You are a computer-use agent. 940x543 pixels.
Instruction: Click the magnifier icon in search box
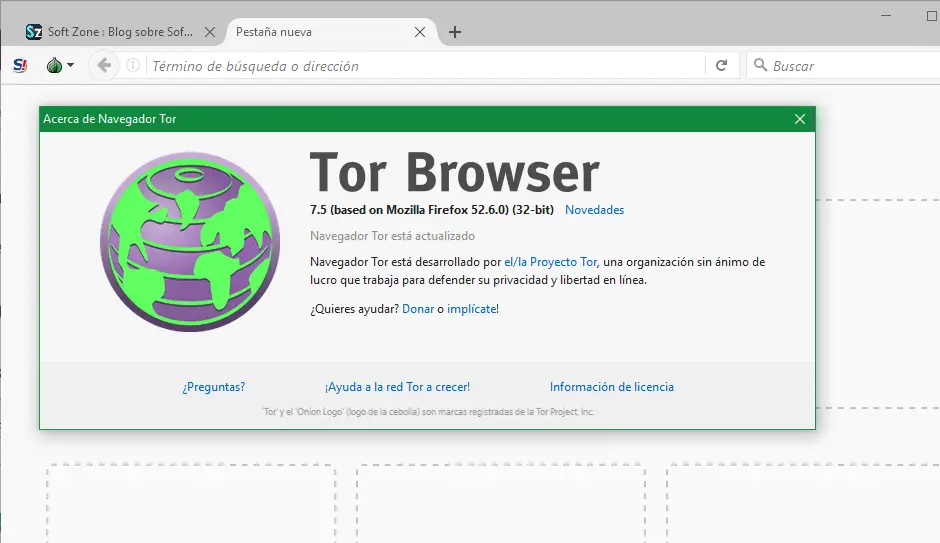[760, 65]
